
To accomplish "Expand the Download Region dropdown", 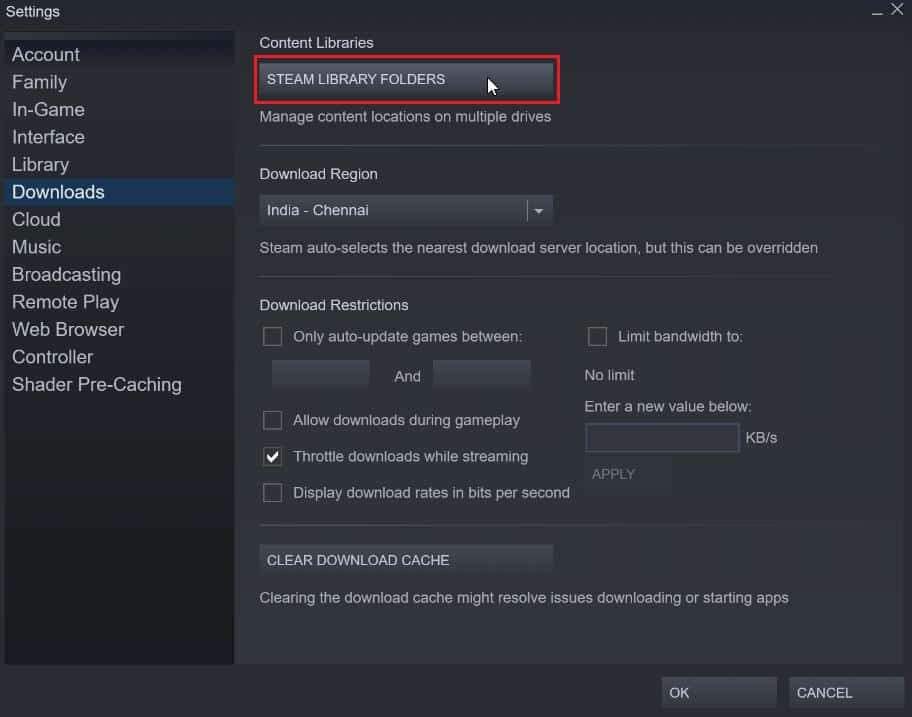I will tap(538, 210).
